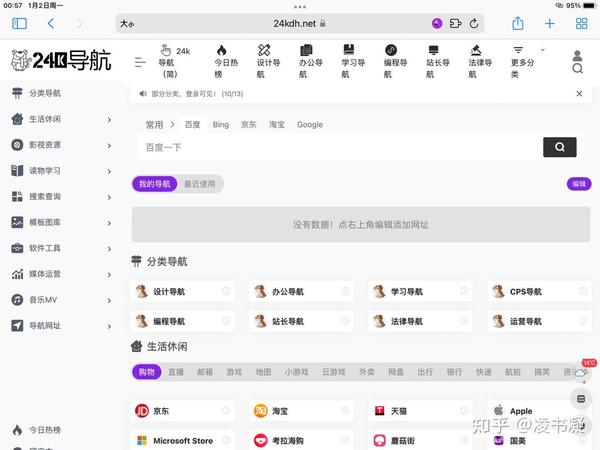This screenshot has height=450, width=600.
Task: Select the 邮箱 category tab
Action: pos(205,372)
